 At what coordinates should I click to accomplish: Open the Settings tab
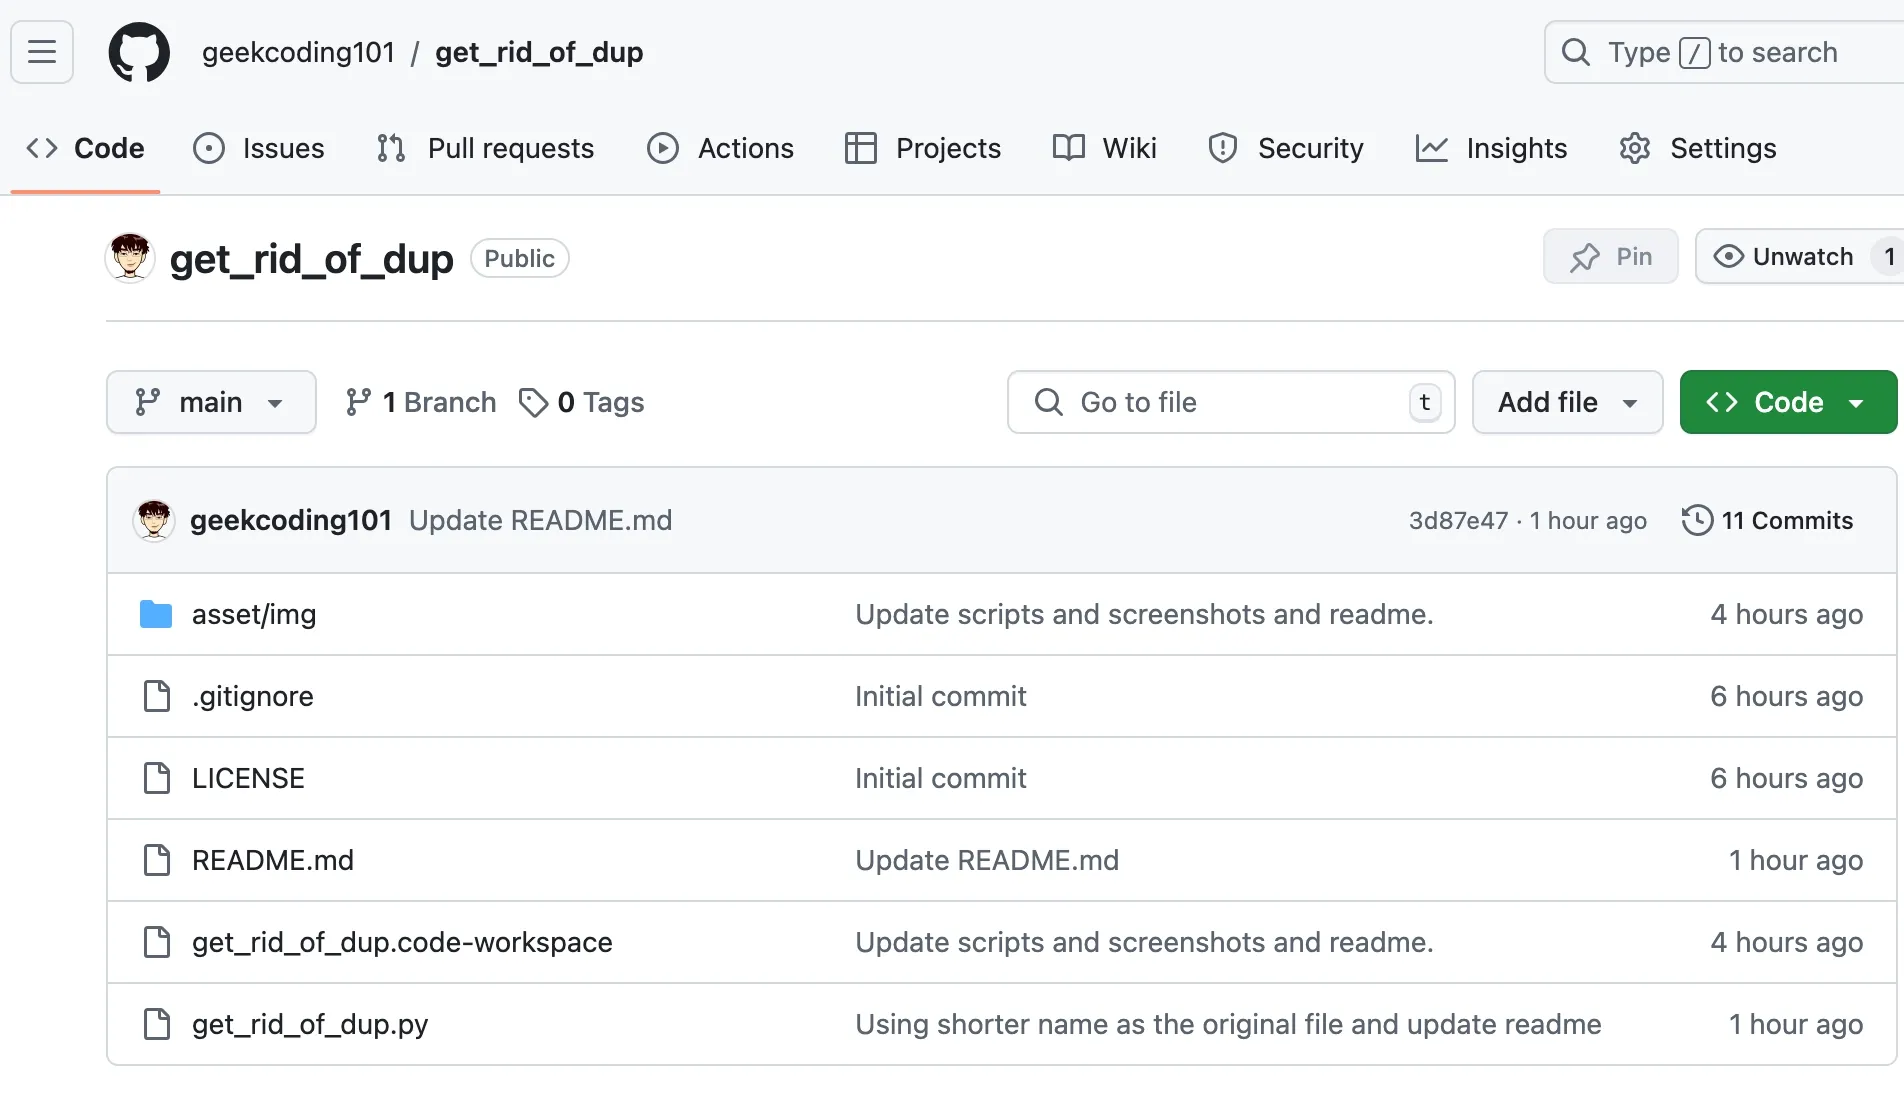click(x=1698, y=148)
